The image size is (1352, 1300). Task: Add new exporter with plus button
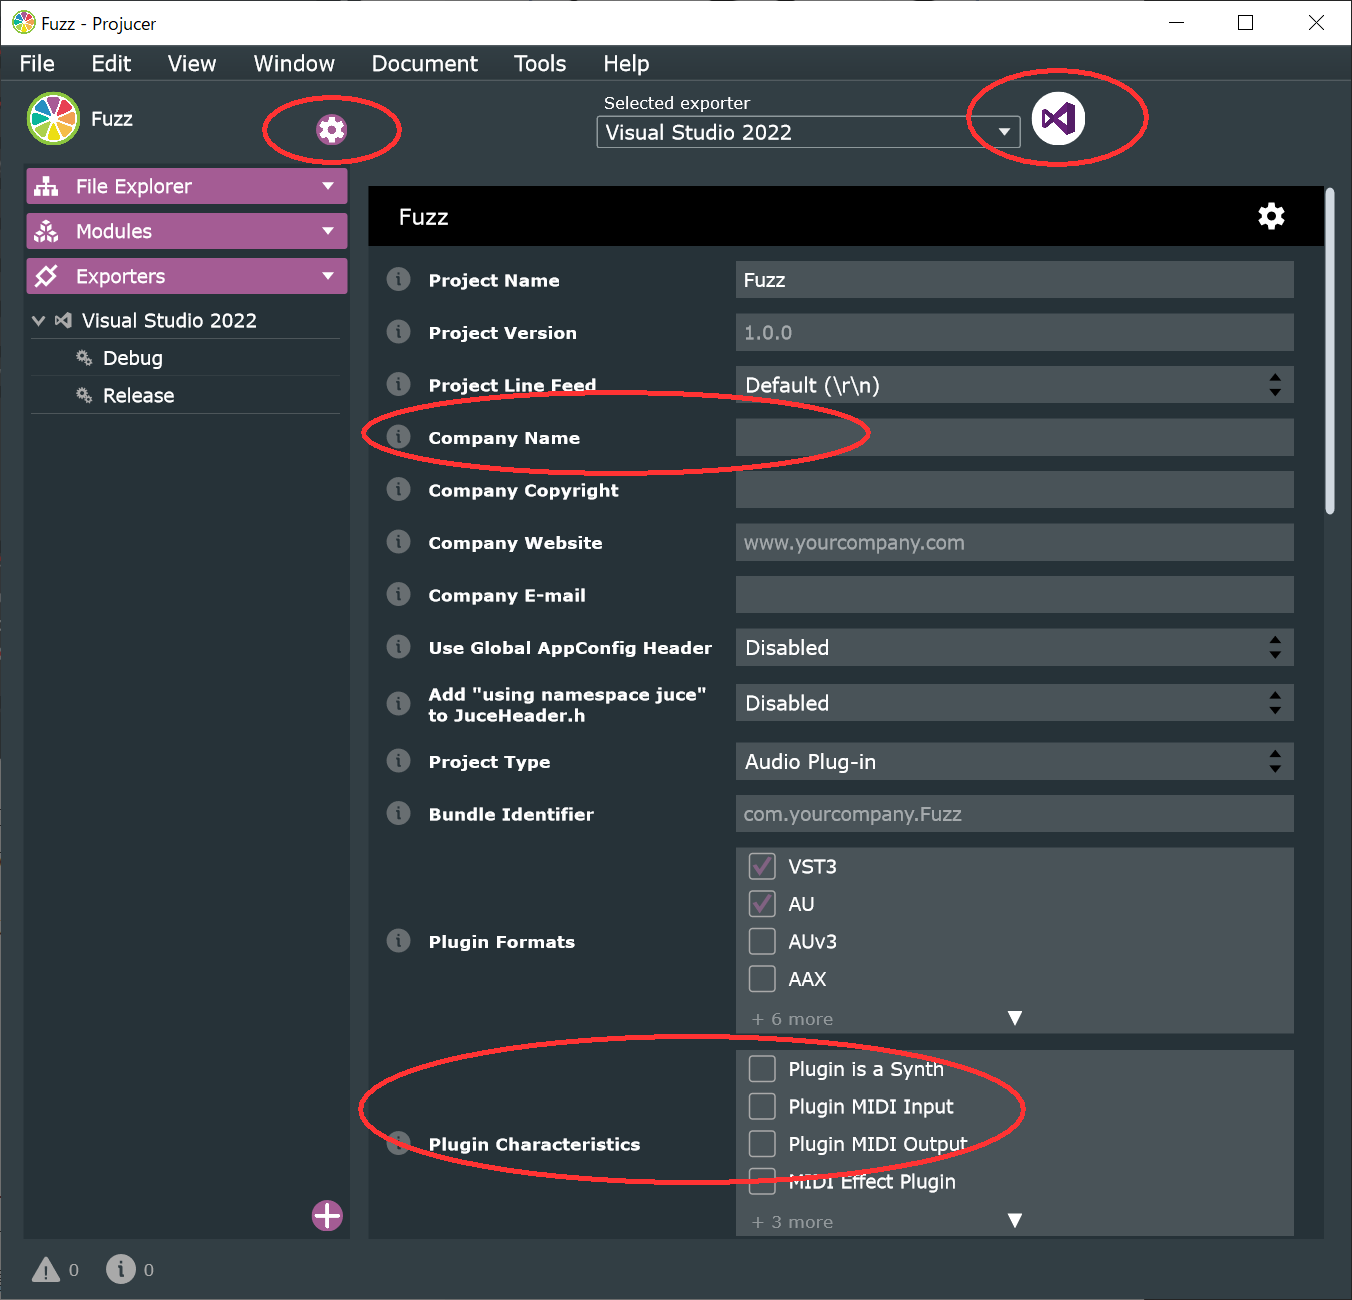pos(327,1216)
